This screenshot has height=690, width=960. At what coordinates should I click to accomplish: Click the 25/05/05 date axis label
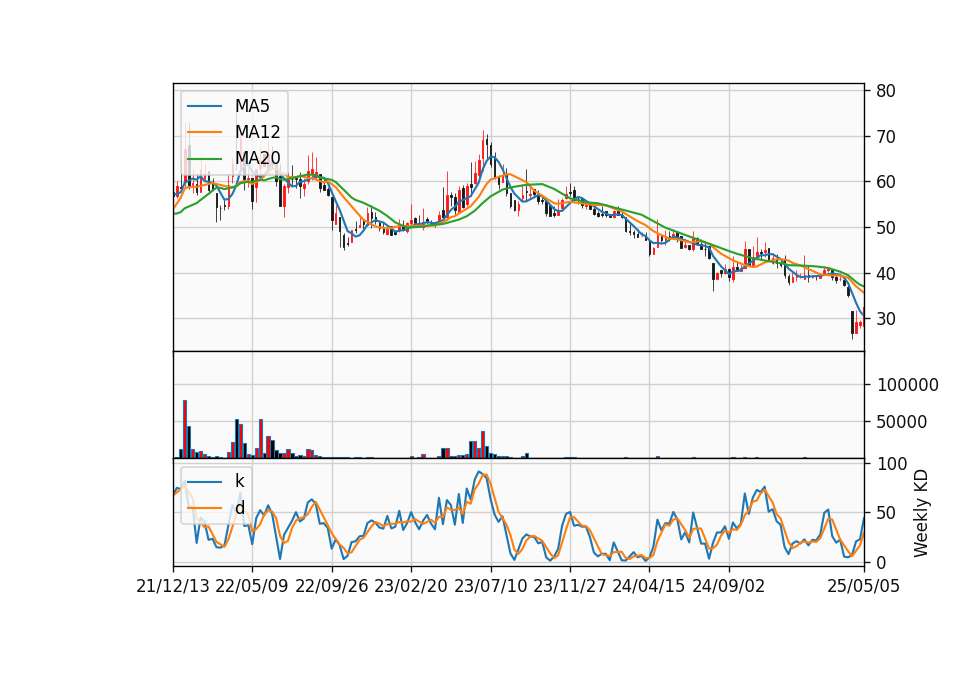point(864,586)
